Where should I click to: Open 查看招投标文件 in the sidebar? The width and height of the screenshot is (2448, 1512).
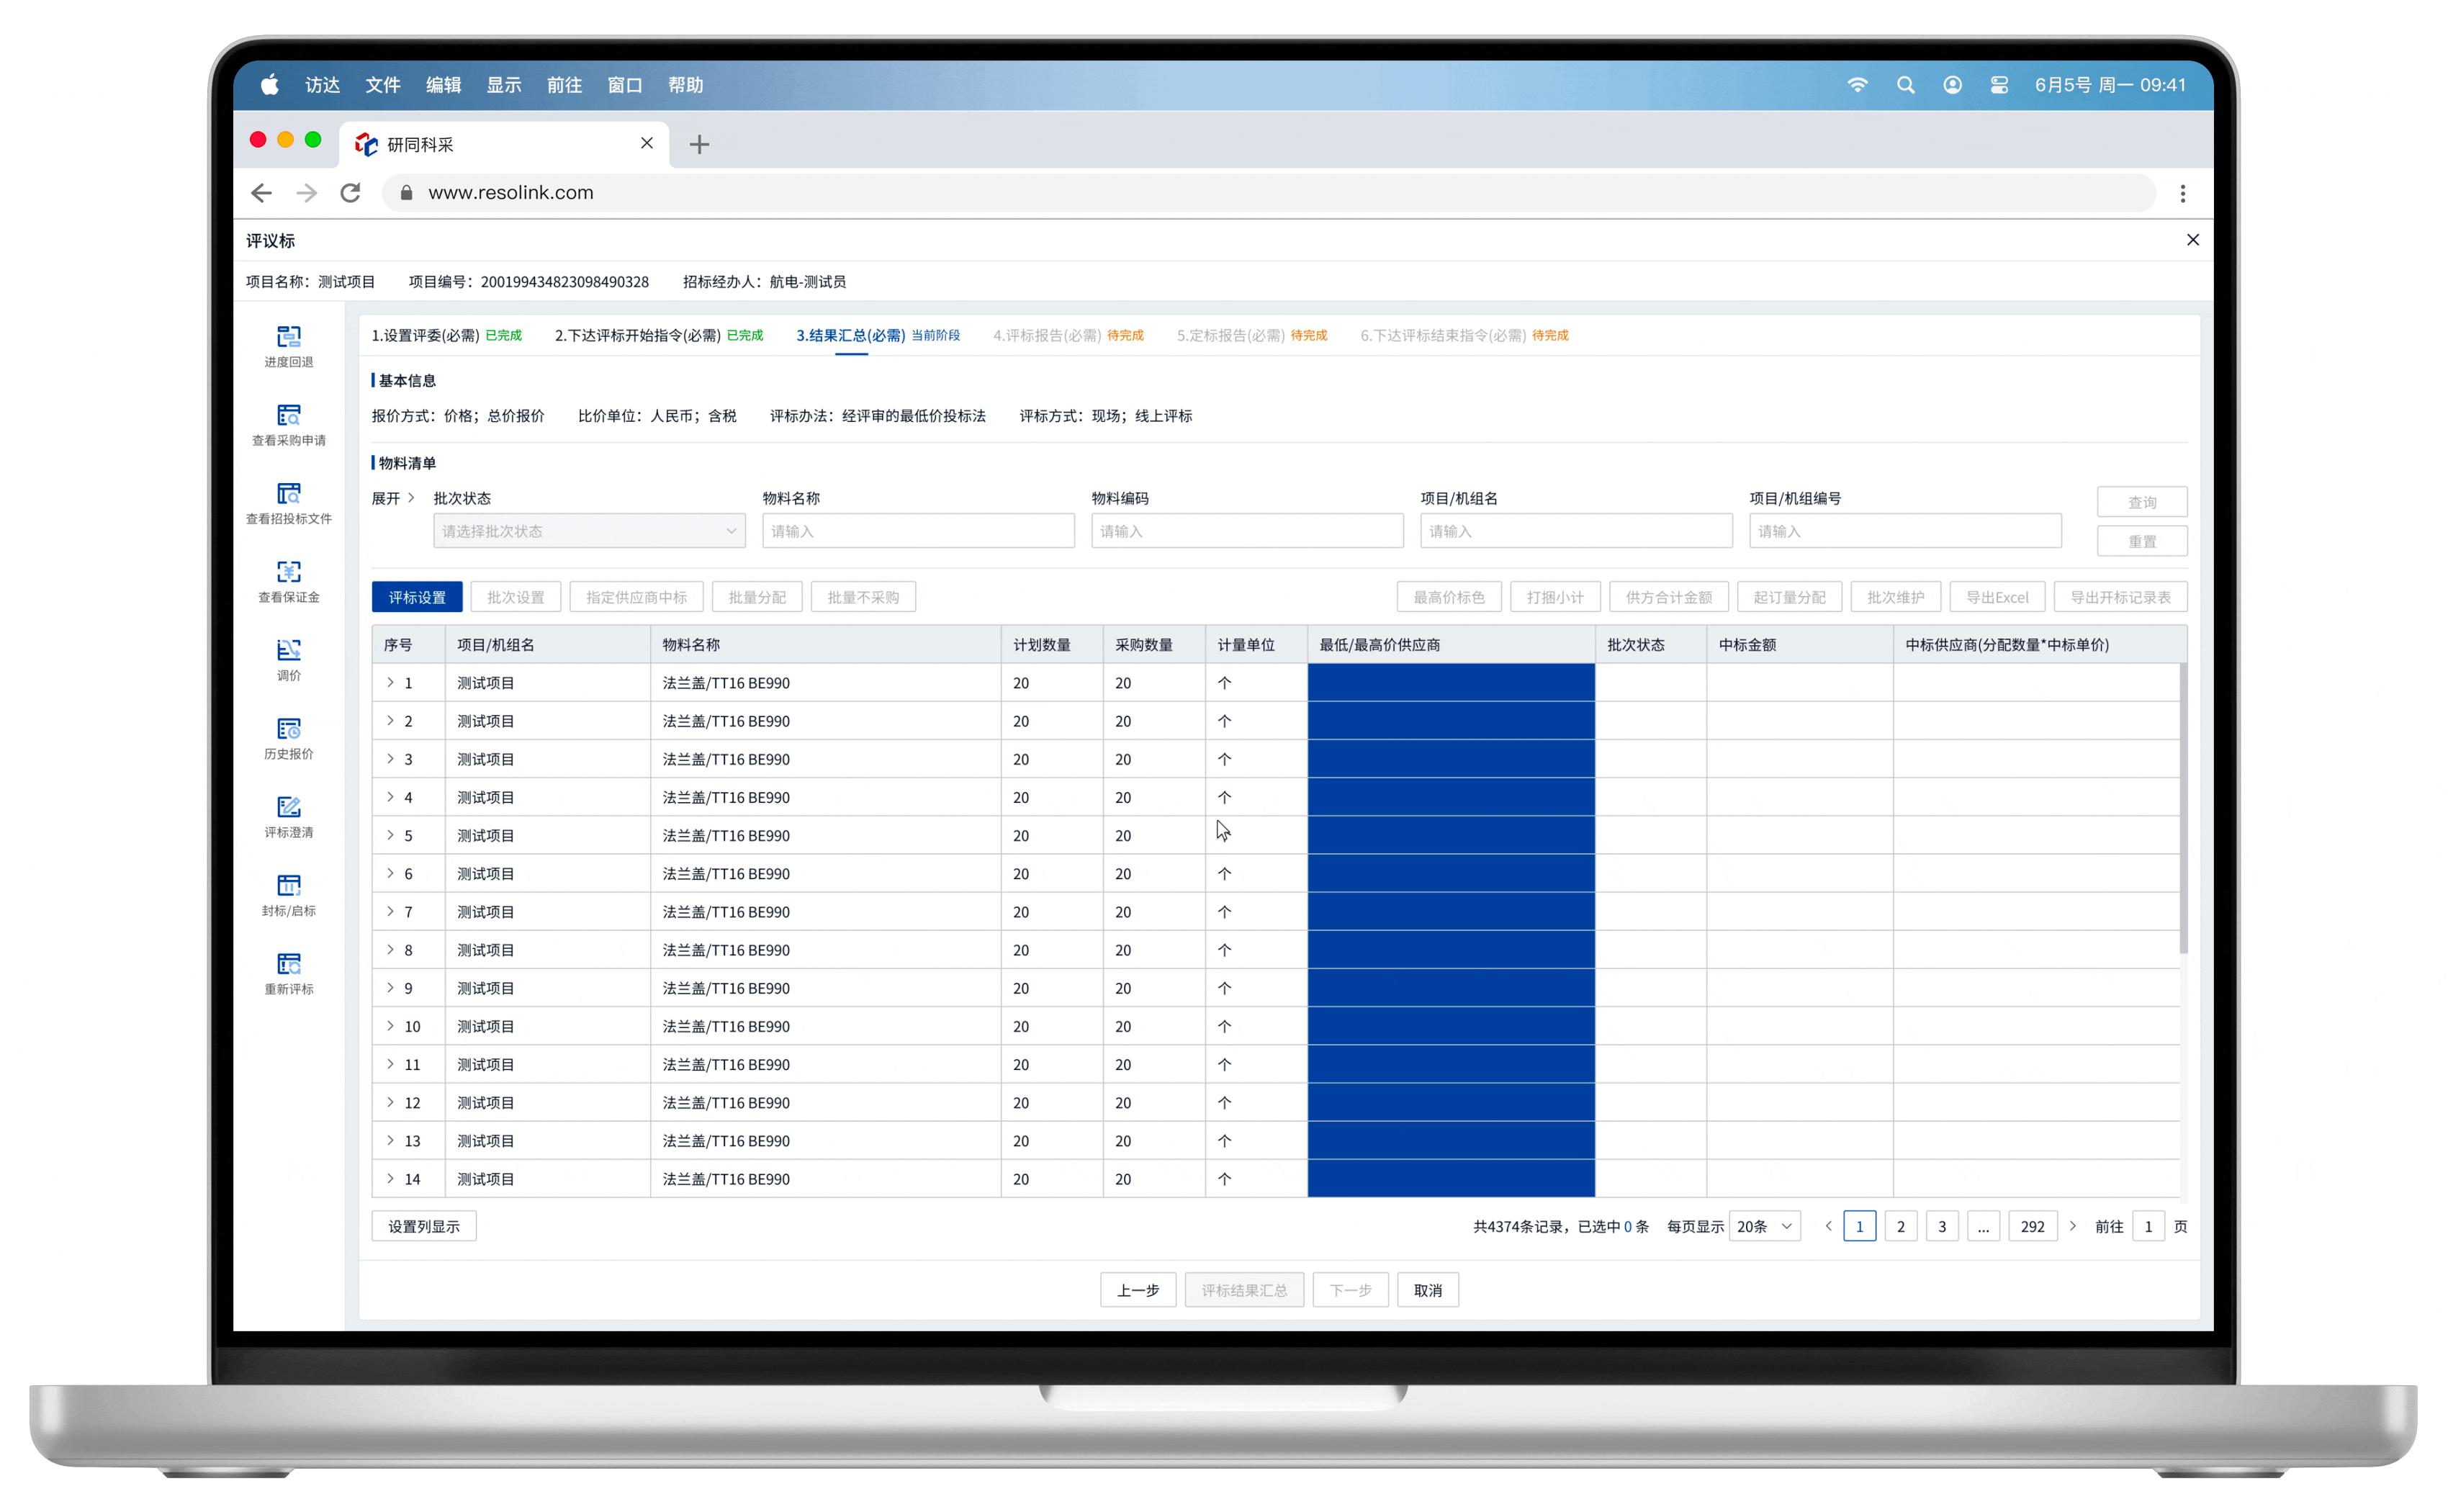coord(289,503)
